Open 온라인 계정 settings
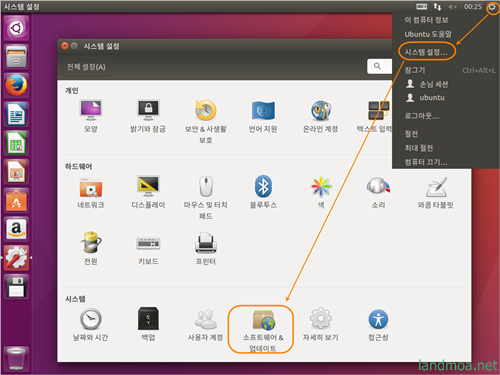 [x=321, y=116]
